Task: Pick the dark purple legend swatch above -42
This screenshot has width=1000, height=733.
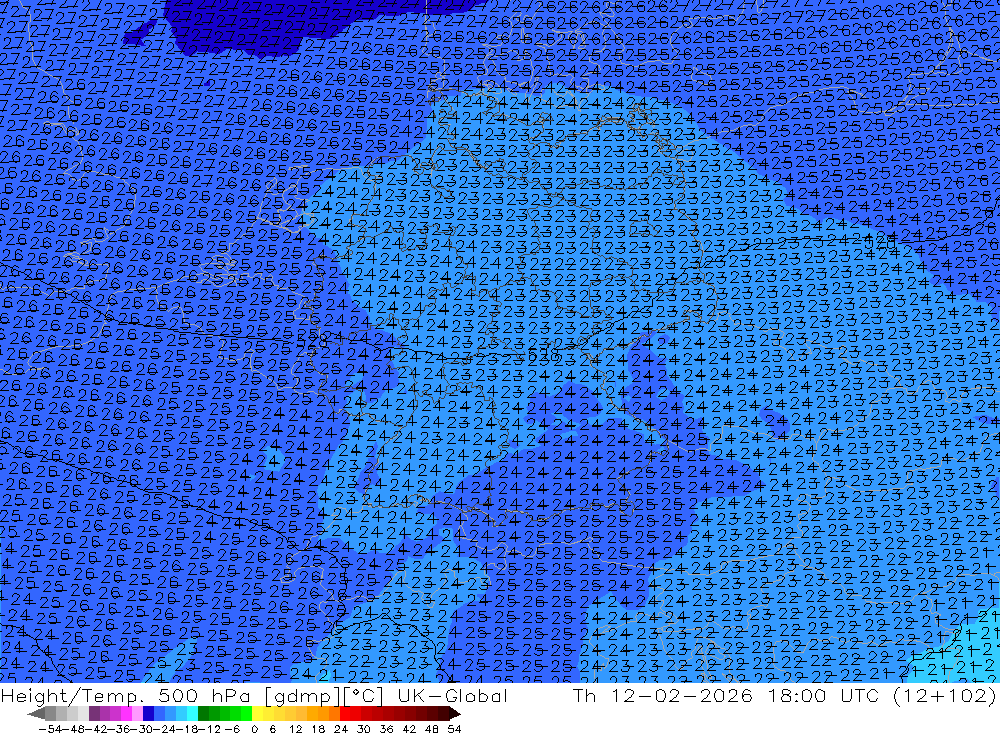Action: [94, 713]
